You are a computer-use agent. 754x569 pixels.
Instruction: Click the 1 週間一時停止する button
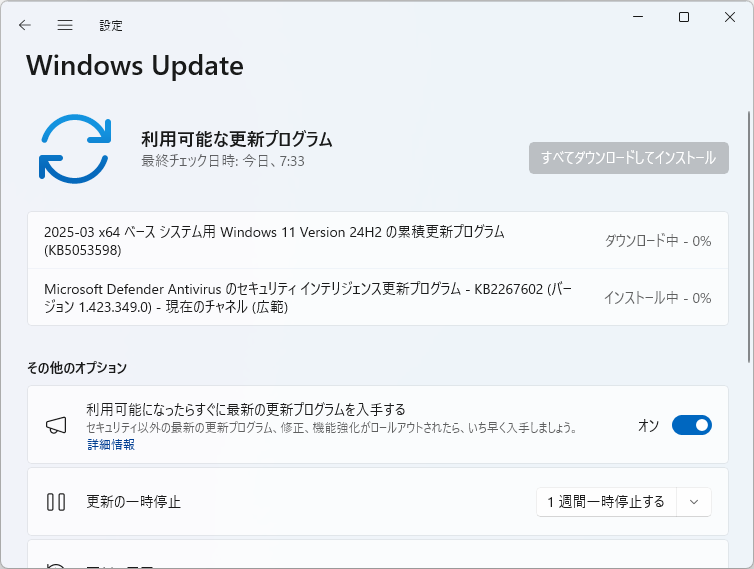[x=606, y=502]
